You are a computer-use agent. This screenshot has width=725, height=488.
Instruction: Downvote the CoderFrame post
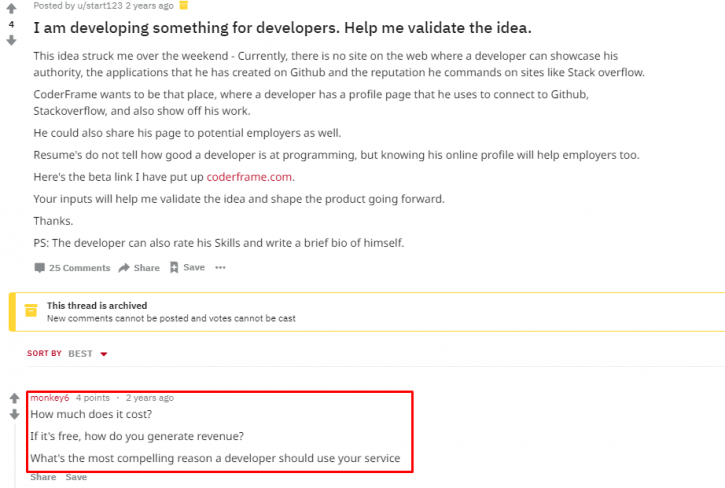tap(12, 41)
